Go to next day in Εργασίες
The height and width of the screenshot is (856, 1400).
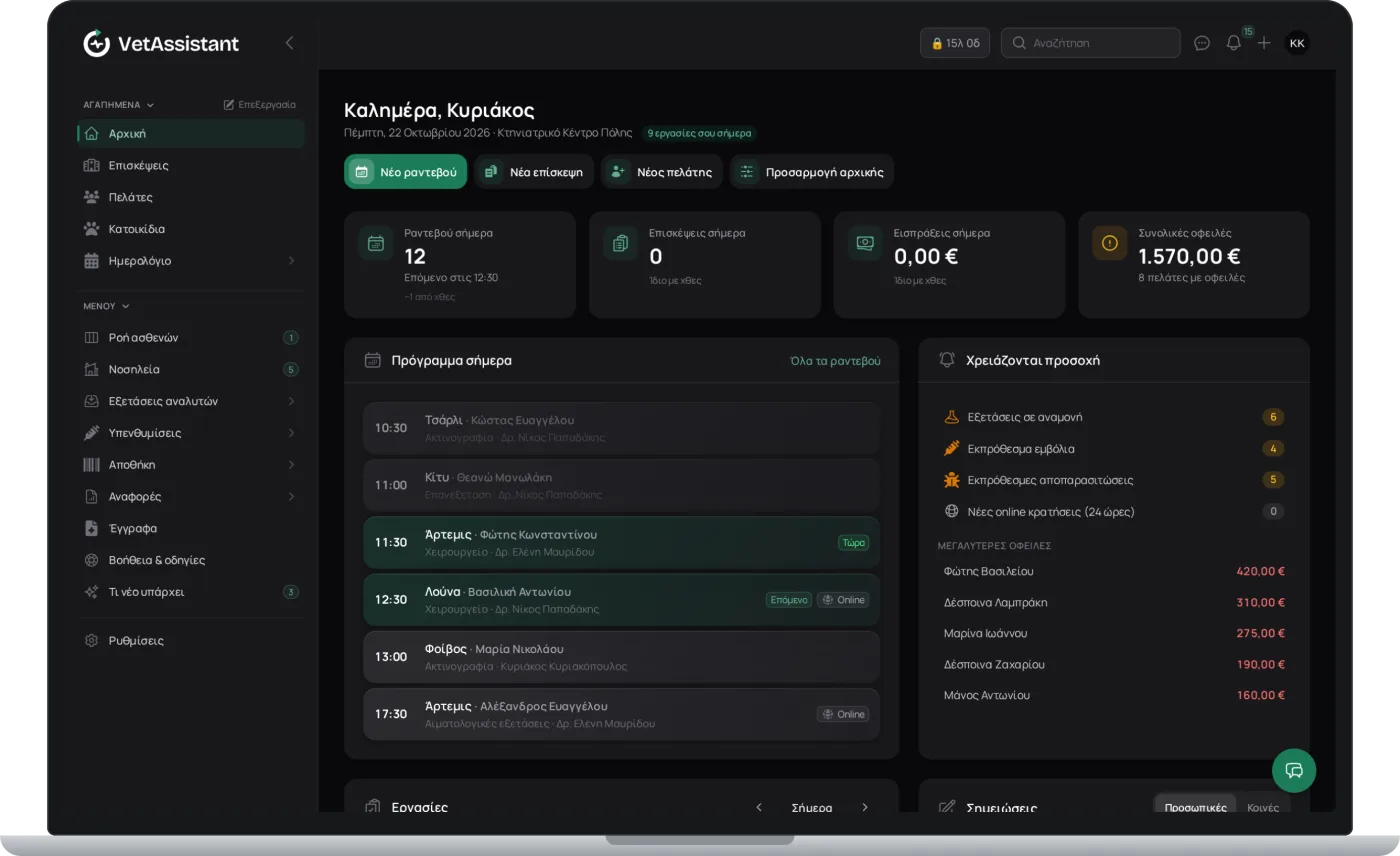click(x=865, y=808)
